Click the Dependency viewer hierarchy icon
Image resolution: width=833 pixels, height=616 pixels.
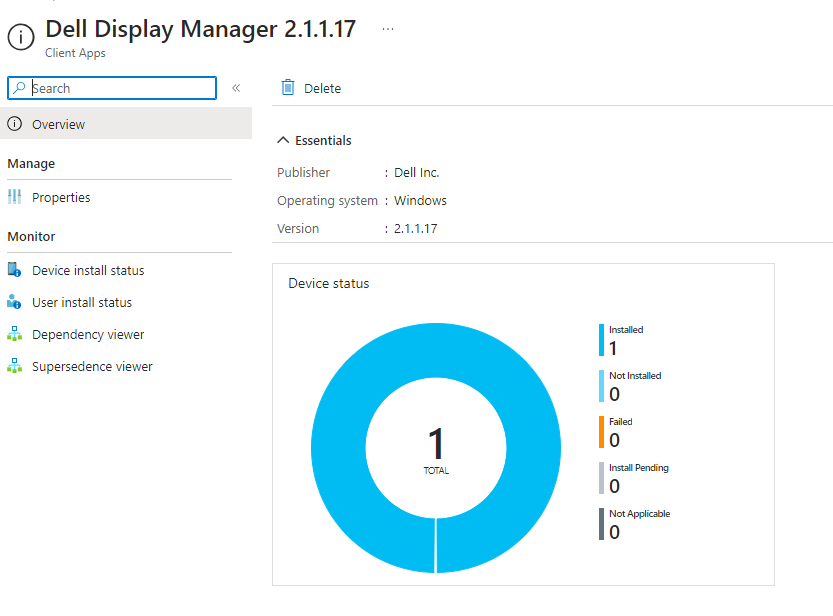point(14,334)
